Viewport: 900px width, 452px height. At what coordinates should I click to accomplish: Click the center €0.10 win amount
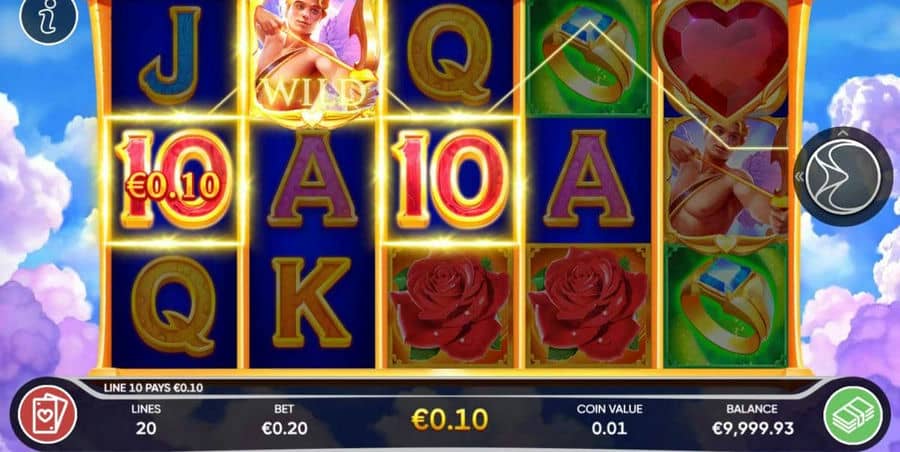(449, 420)
